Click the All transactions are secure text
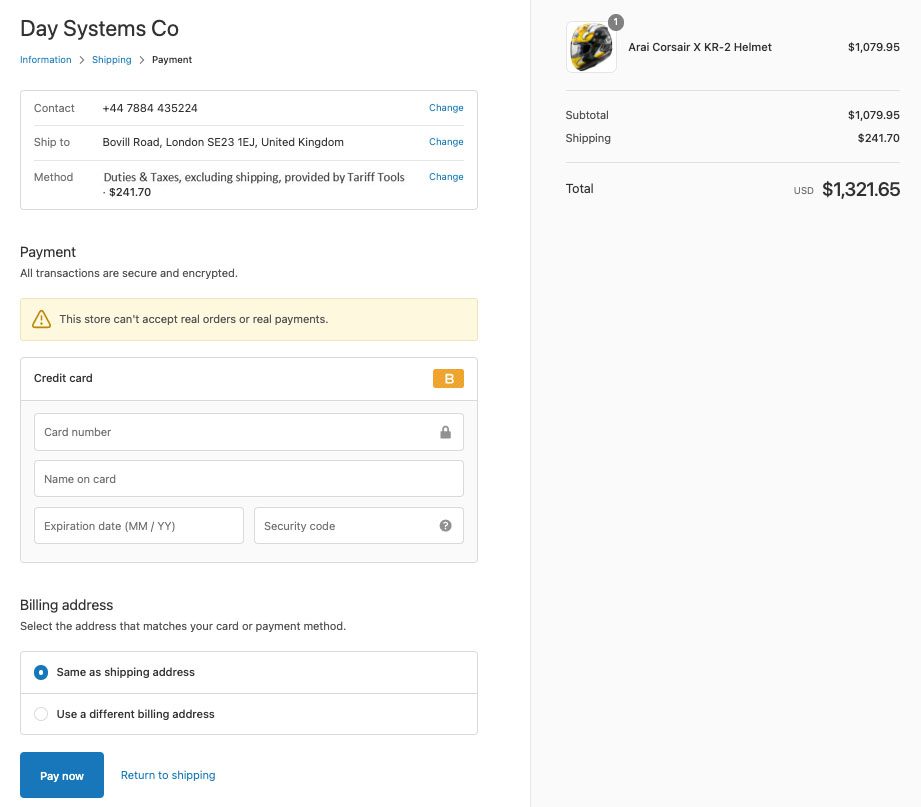This screenshot has height=807, width=921. click(129, 273)
